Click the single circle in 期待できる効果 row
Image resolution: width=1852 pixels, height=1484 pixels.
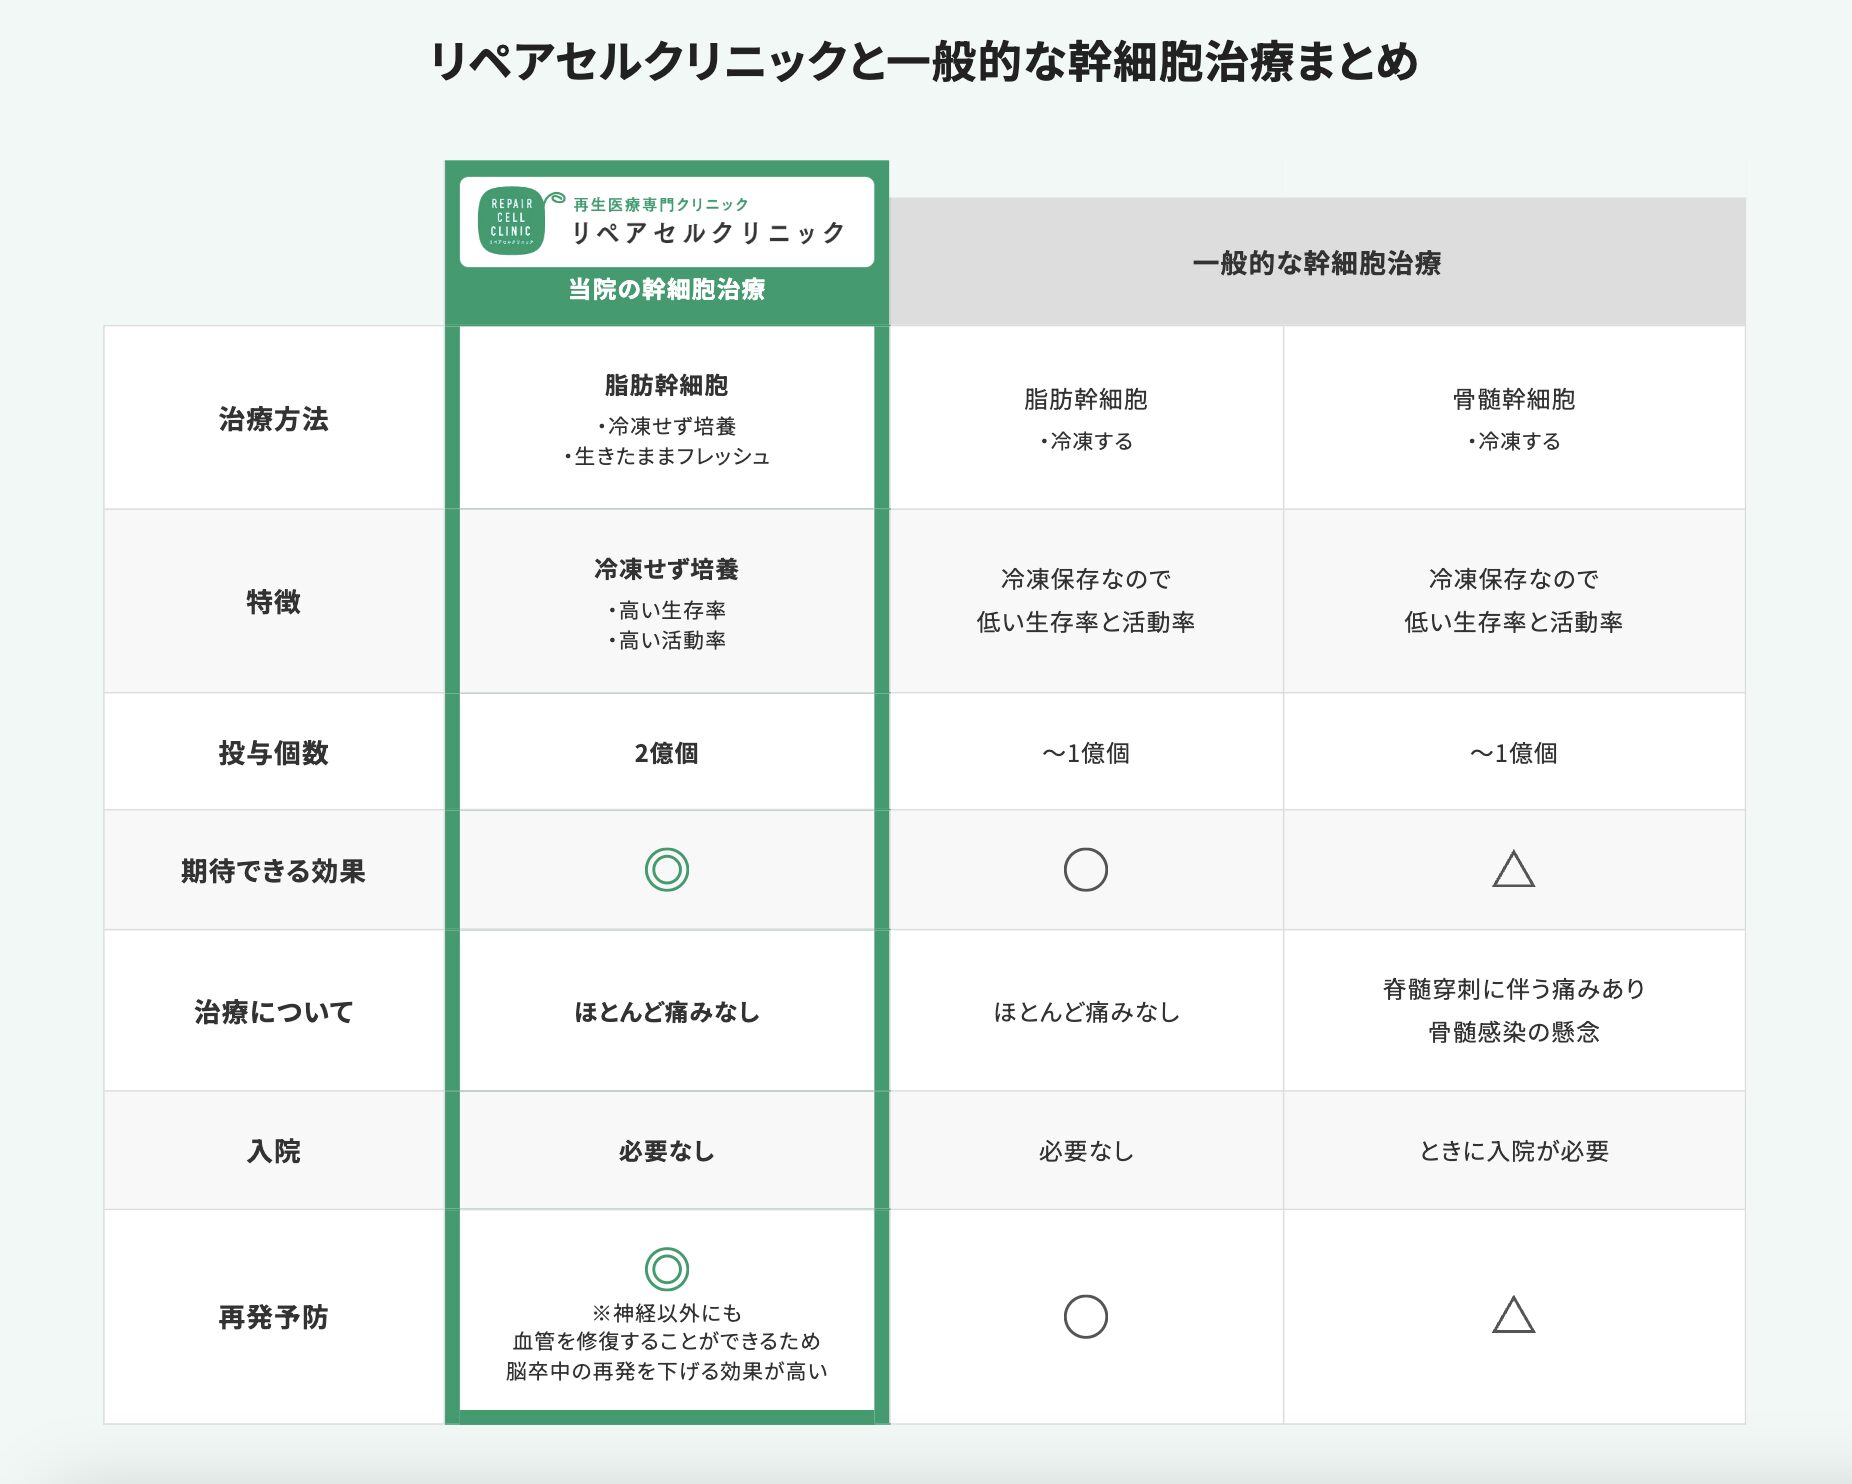click(x=1085, y=869)
